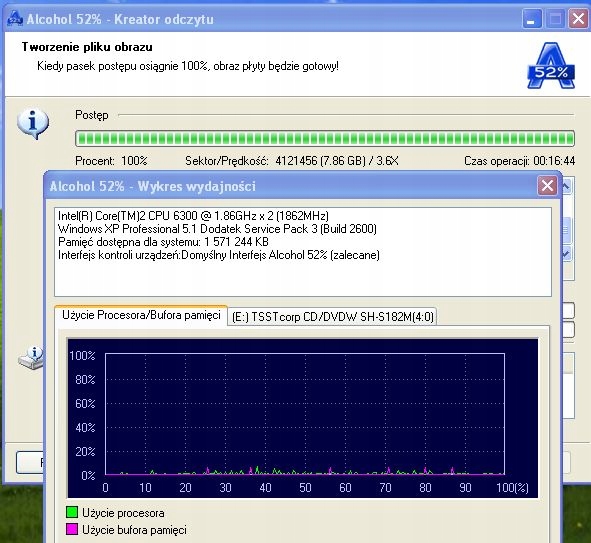Screen dimensions: 591x543
Task: Click the drive info icon behind the graph window
Action: click(x=31, y=358)
